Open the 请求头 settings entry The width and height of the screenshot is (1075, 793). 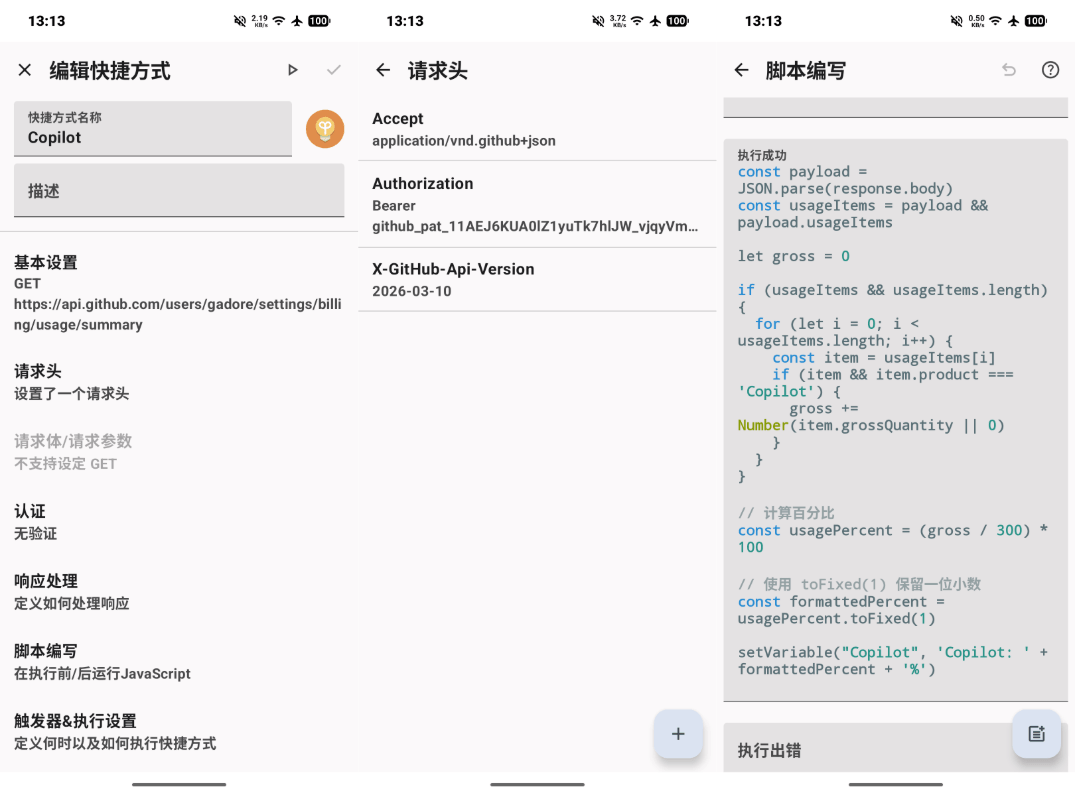(178, 382)
